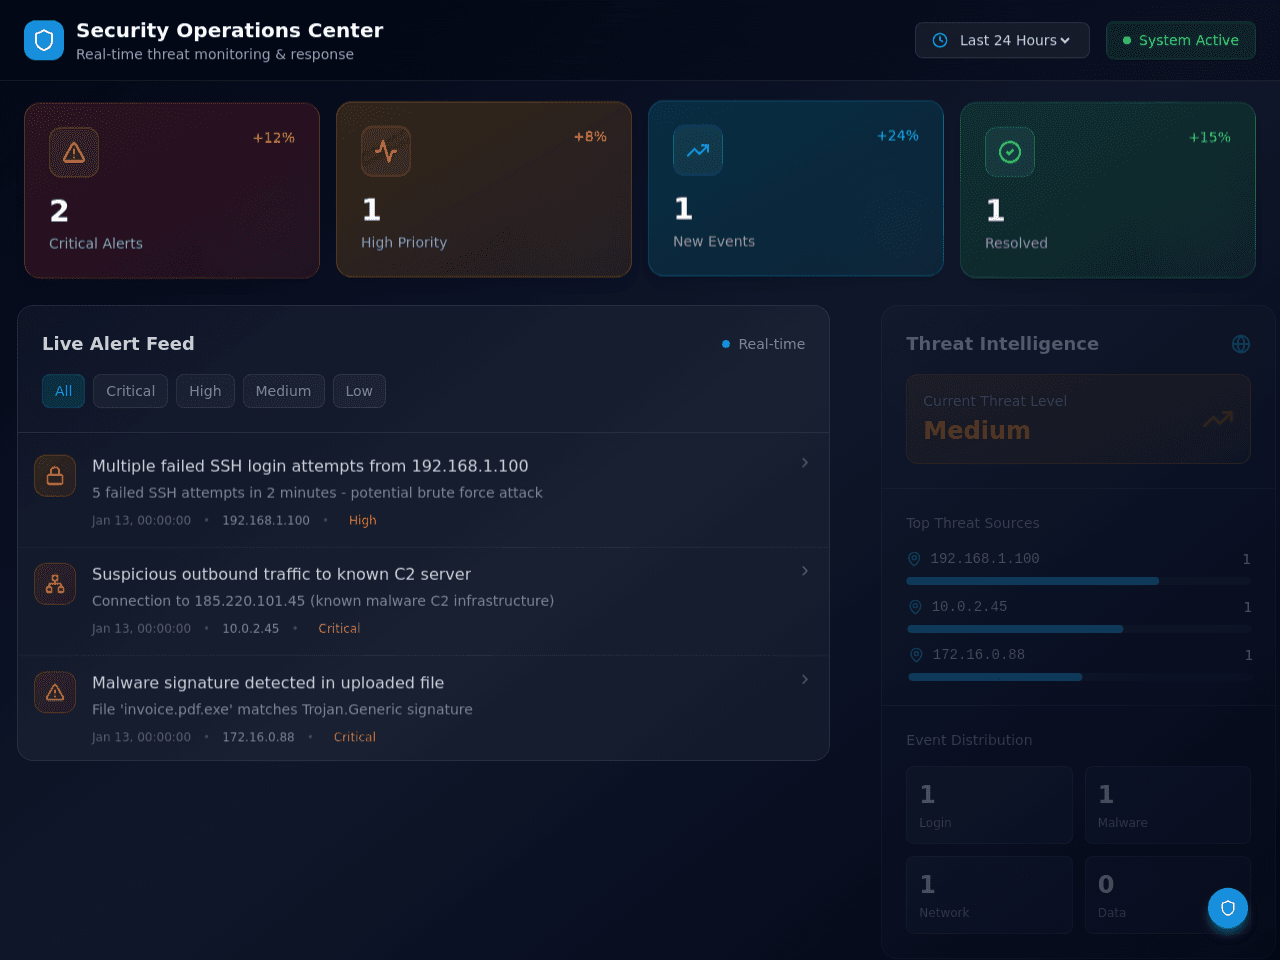
Task: Open the Last 24 Hours dropdown
Action: [1002, 40]
